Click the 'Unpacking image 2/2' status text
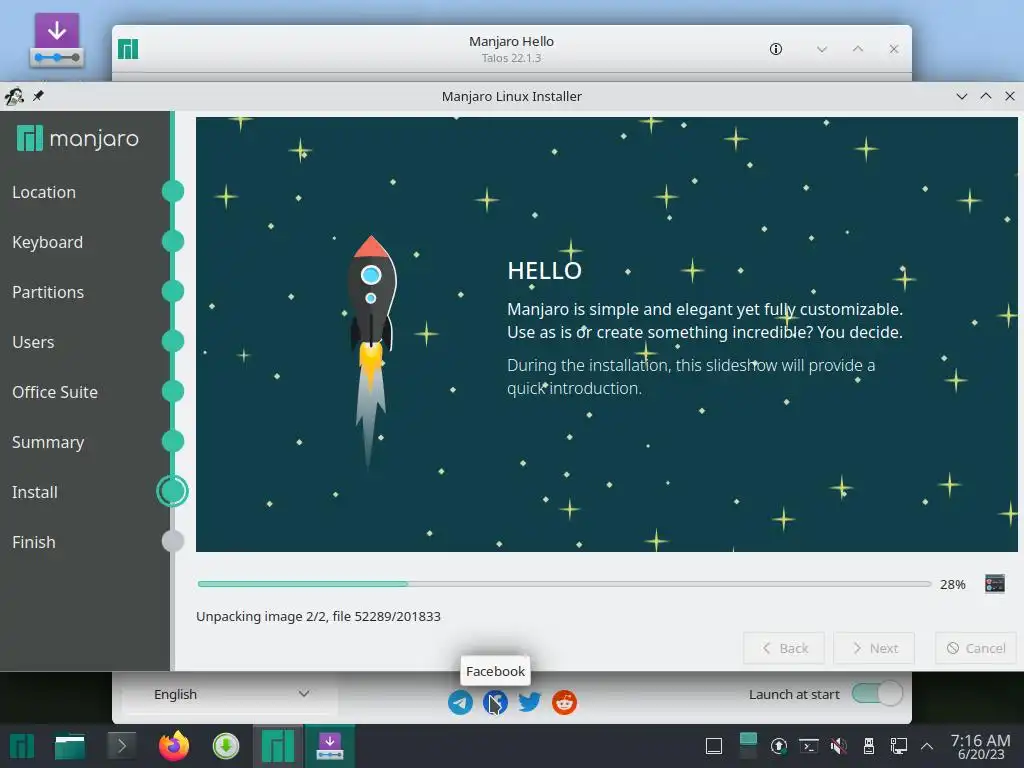Screen dimensions: 1024x768 pyautogui.click(x=318, y=616)
